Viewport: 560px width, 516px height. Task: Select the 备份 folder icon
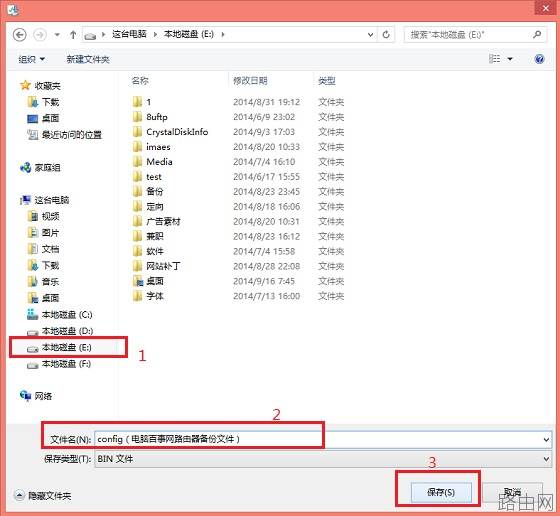coord(138,192)
